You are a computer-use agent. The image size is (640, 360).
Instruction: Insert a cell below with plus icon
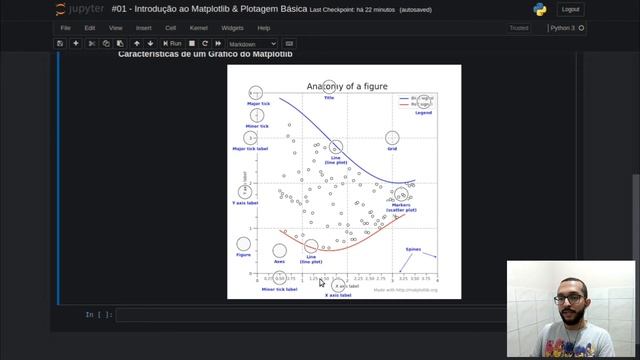pos(76,44)
